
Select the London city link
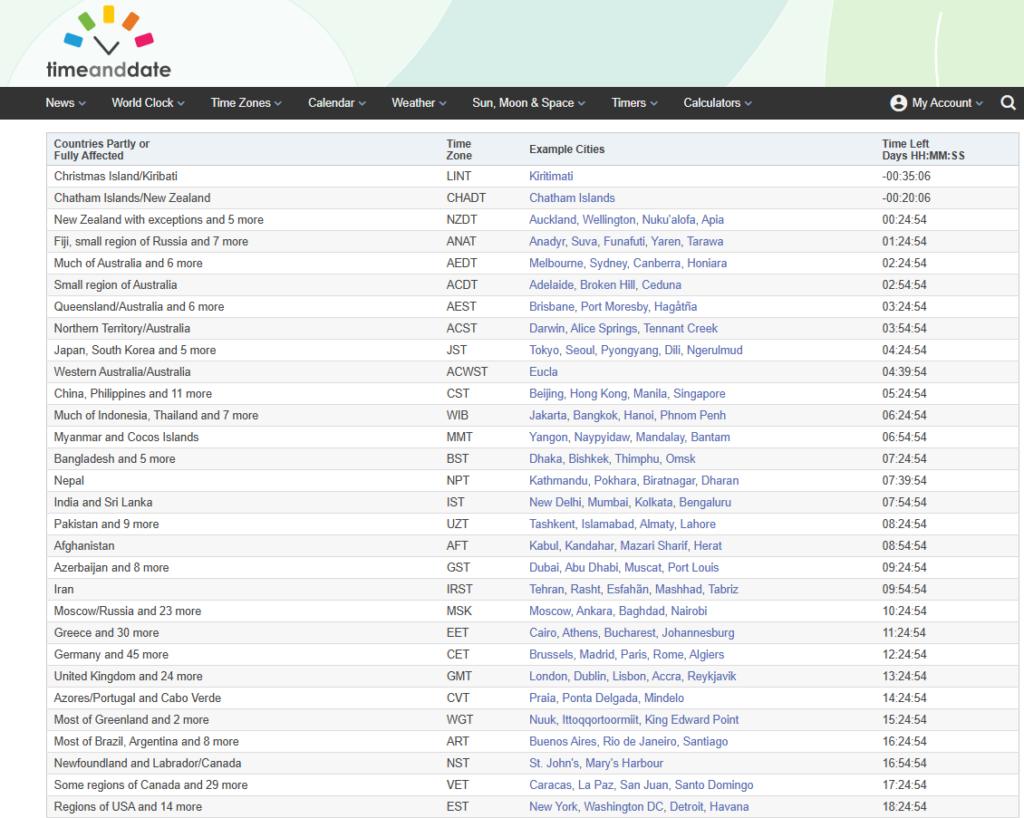(x=548, y=676)
